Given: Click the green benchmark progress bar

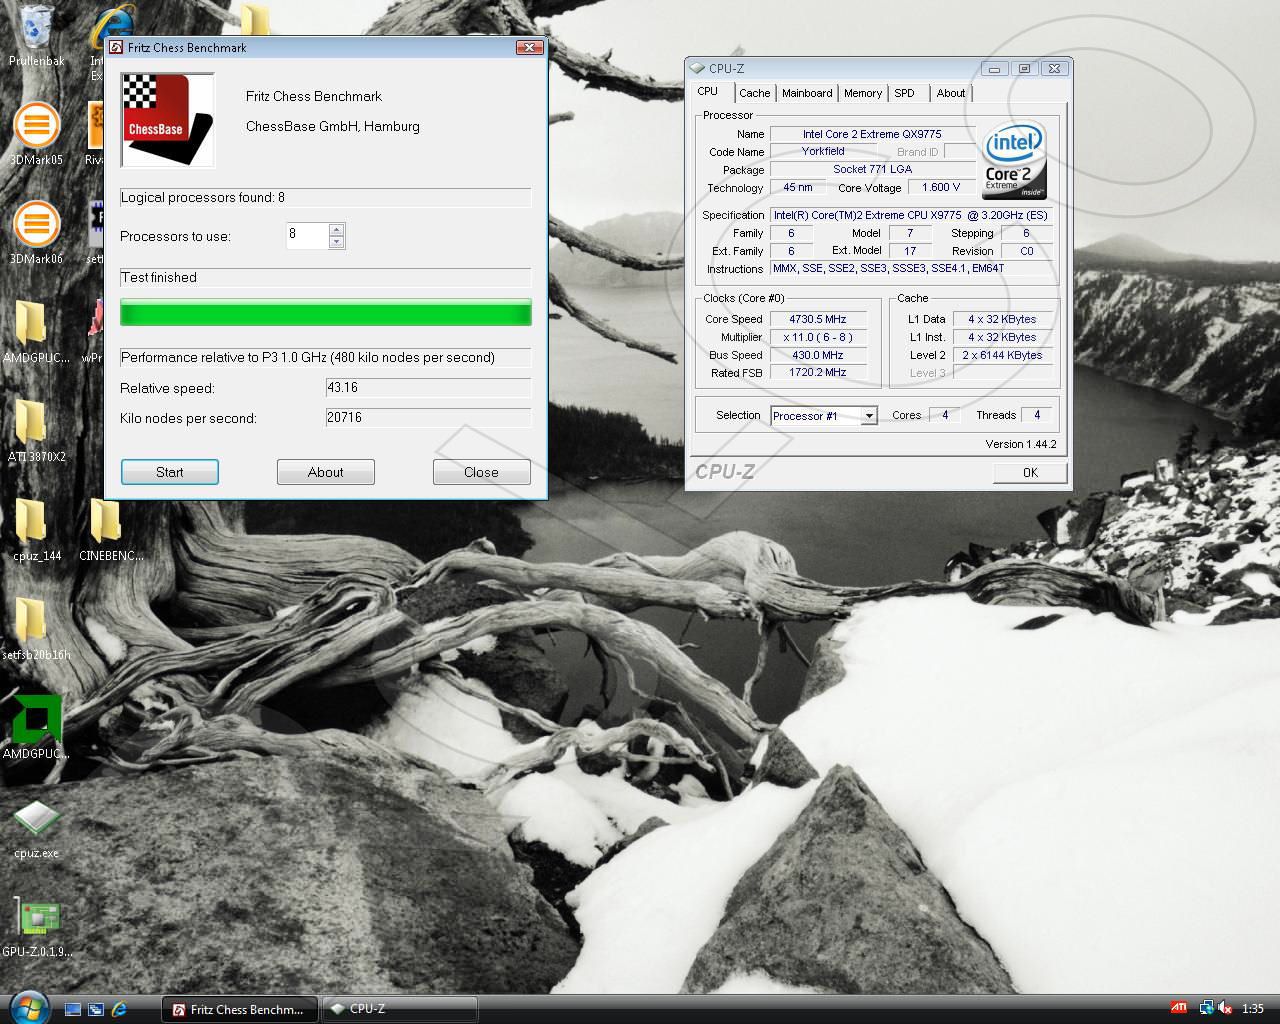Looking at the screenshot, I should click(x=326, y=313).
